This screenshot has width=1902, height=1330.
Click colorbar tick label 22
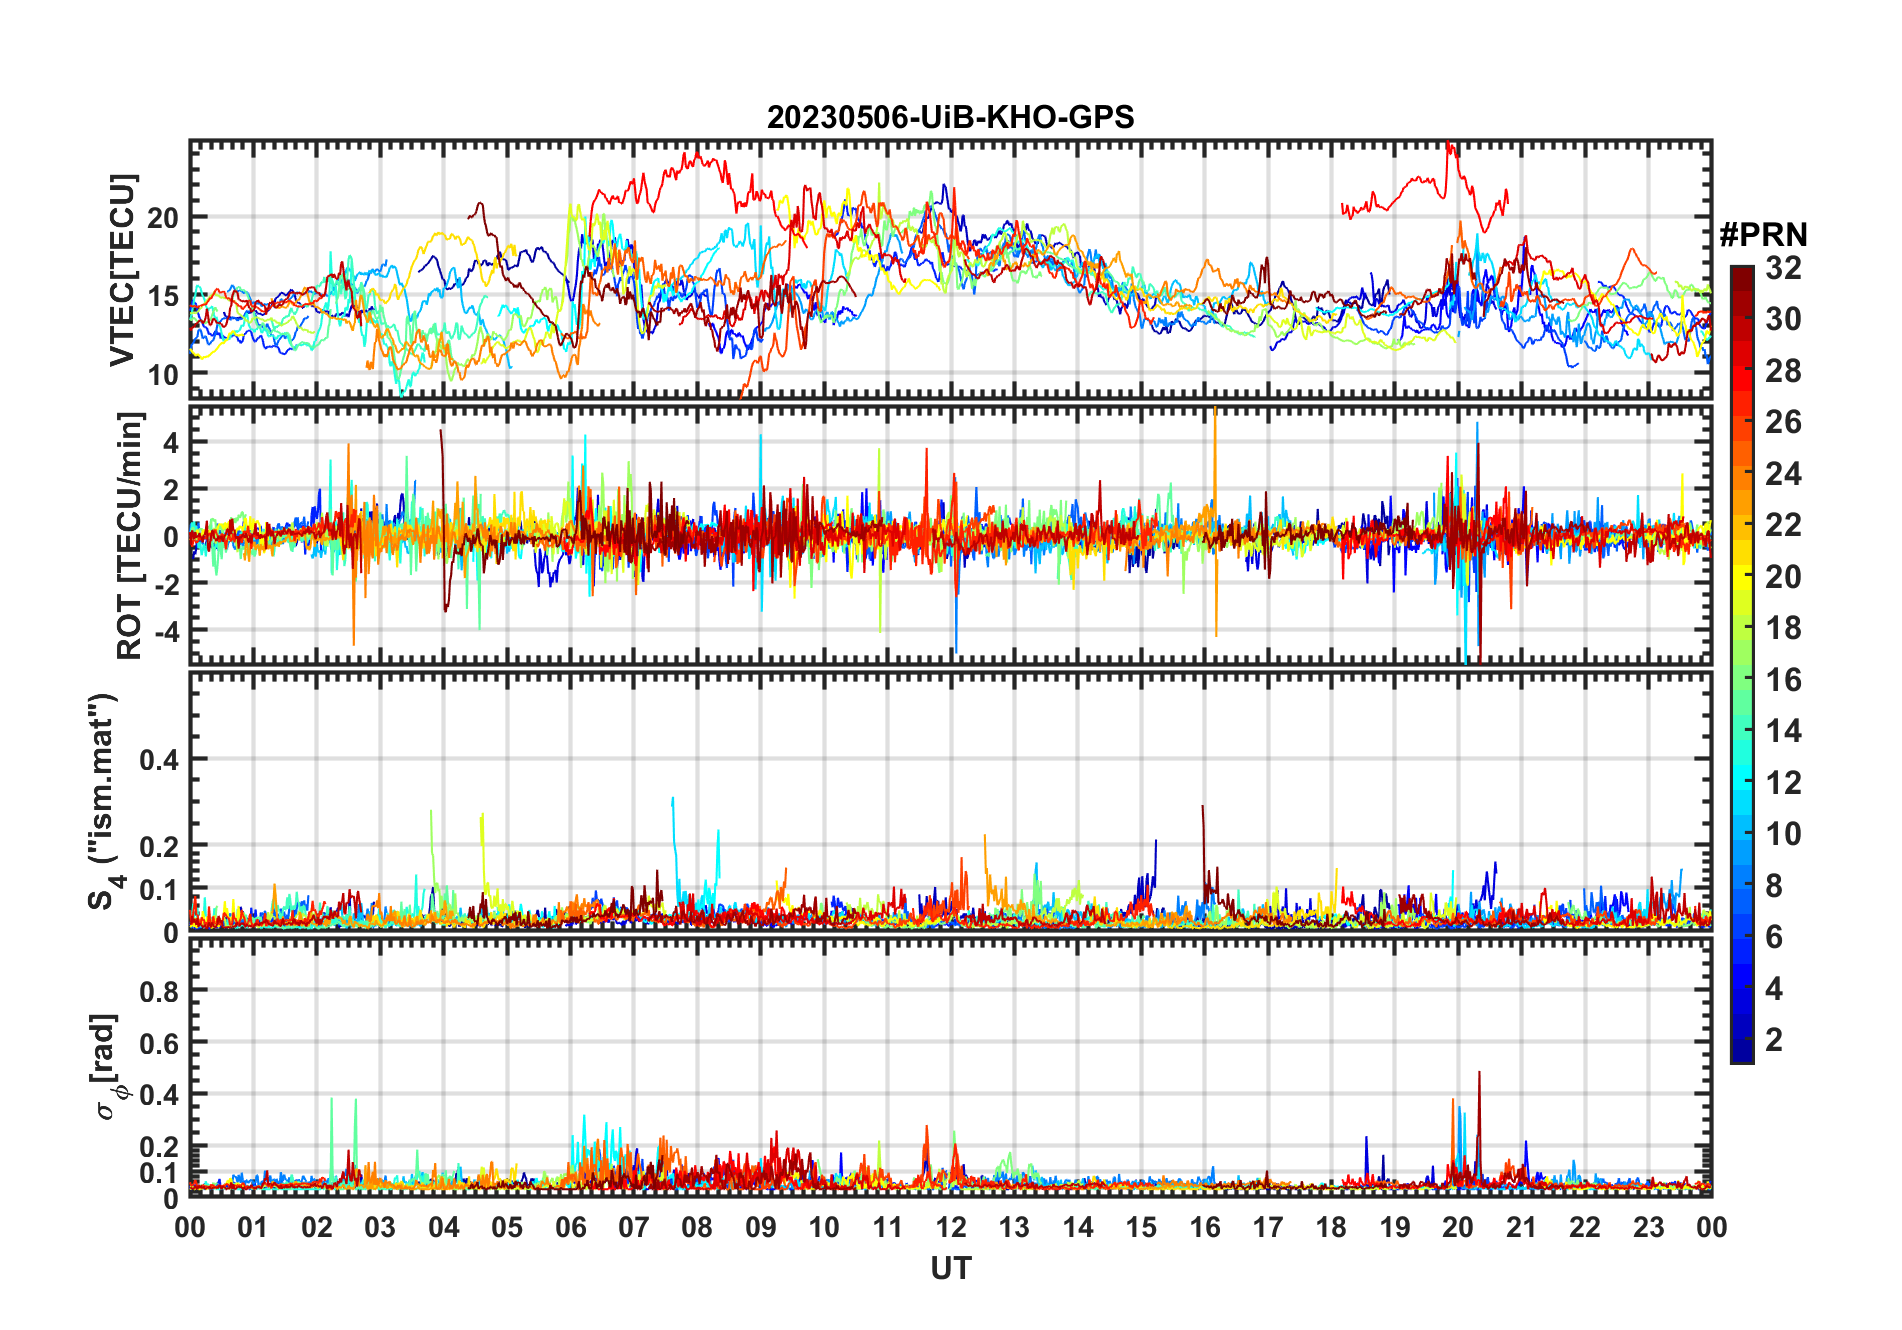[1783, 525]
